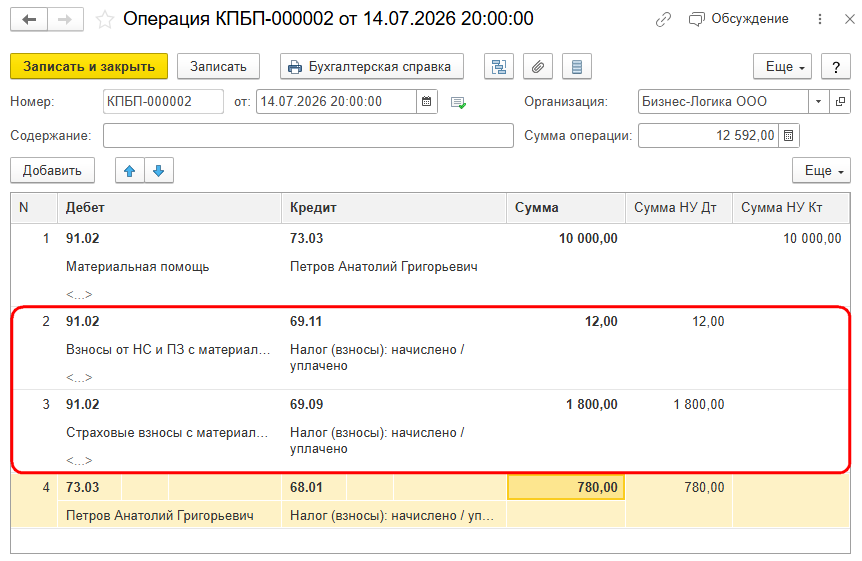Select 1 800,00 in Сумма НУ Дт column
This screenshot has width=862, height=561.
click(699, 405)
